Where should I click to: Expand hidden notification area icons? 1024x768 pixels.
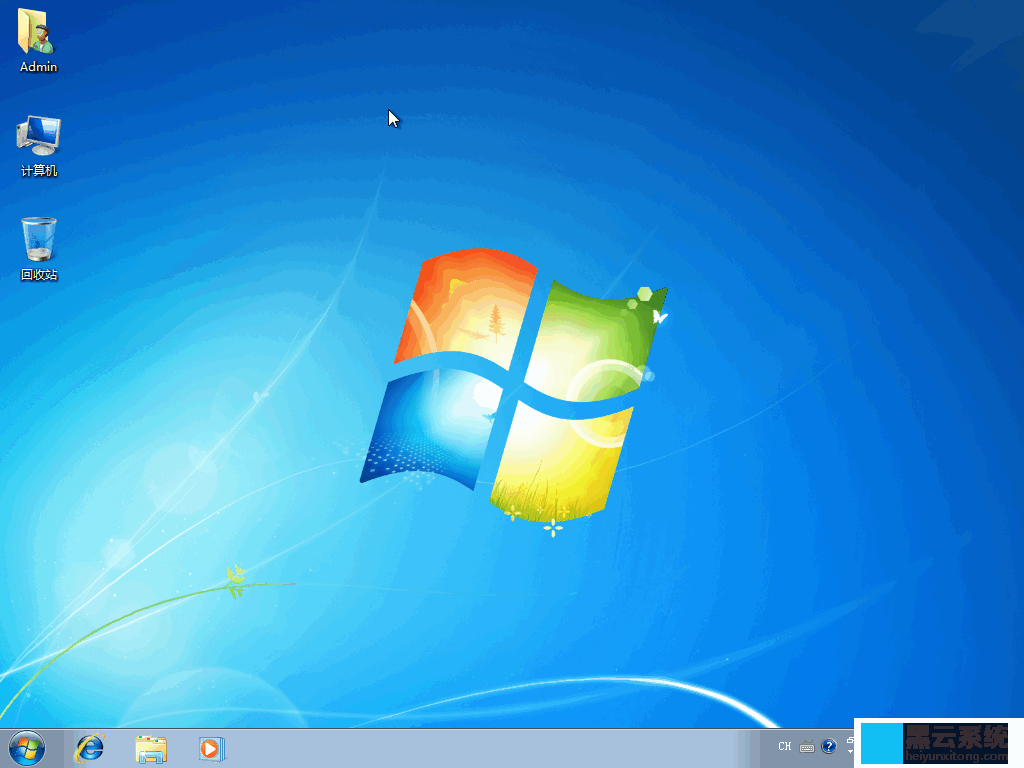(x=850, y=750)
